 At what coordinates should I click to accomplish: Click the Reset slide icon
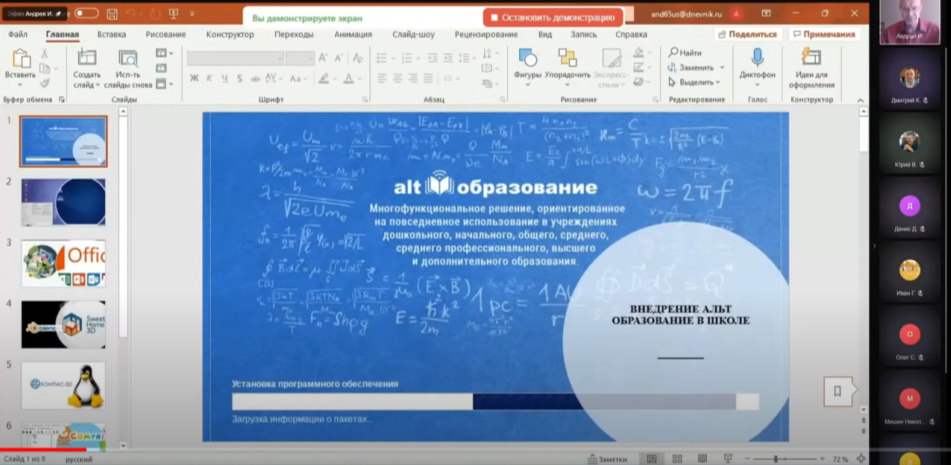[x=161, y=68]
